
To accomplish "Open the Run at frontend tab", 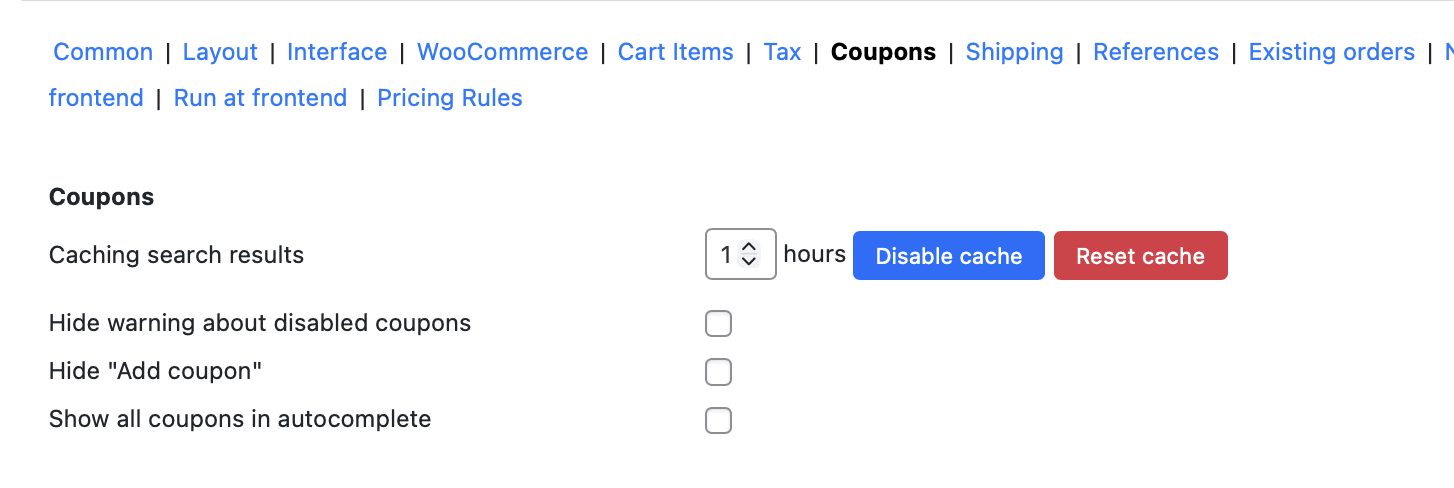I will (260, 98).
